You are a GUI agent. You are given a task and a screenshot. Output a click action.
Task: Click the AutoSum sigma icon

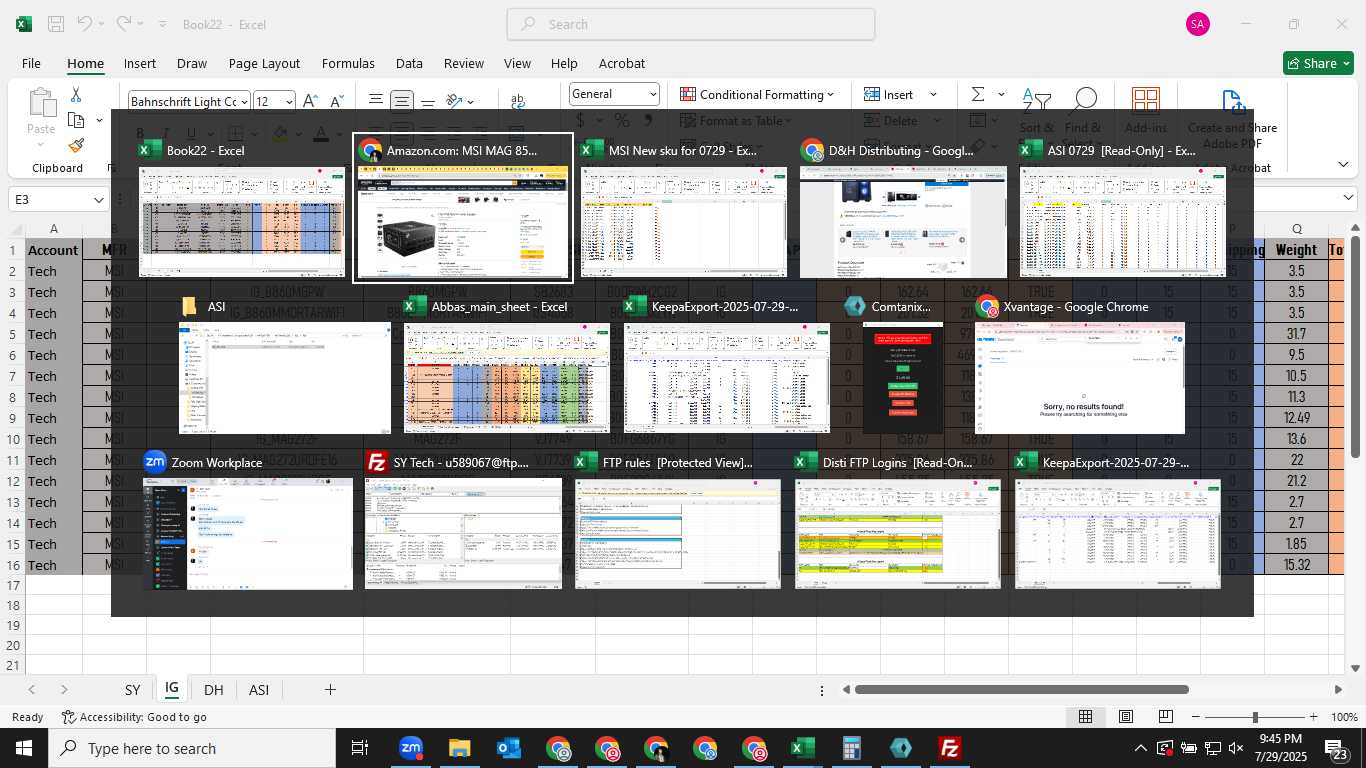(978, 94)
